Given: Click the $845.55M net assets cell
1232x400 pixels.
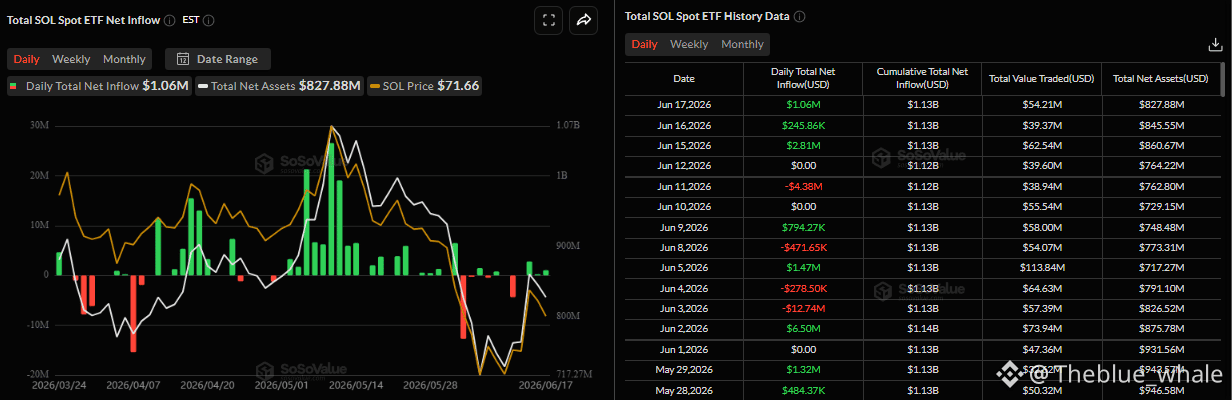Looking at the screenshot, I should coord(1161,125).
